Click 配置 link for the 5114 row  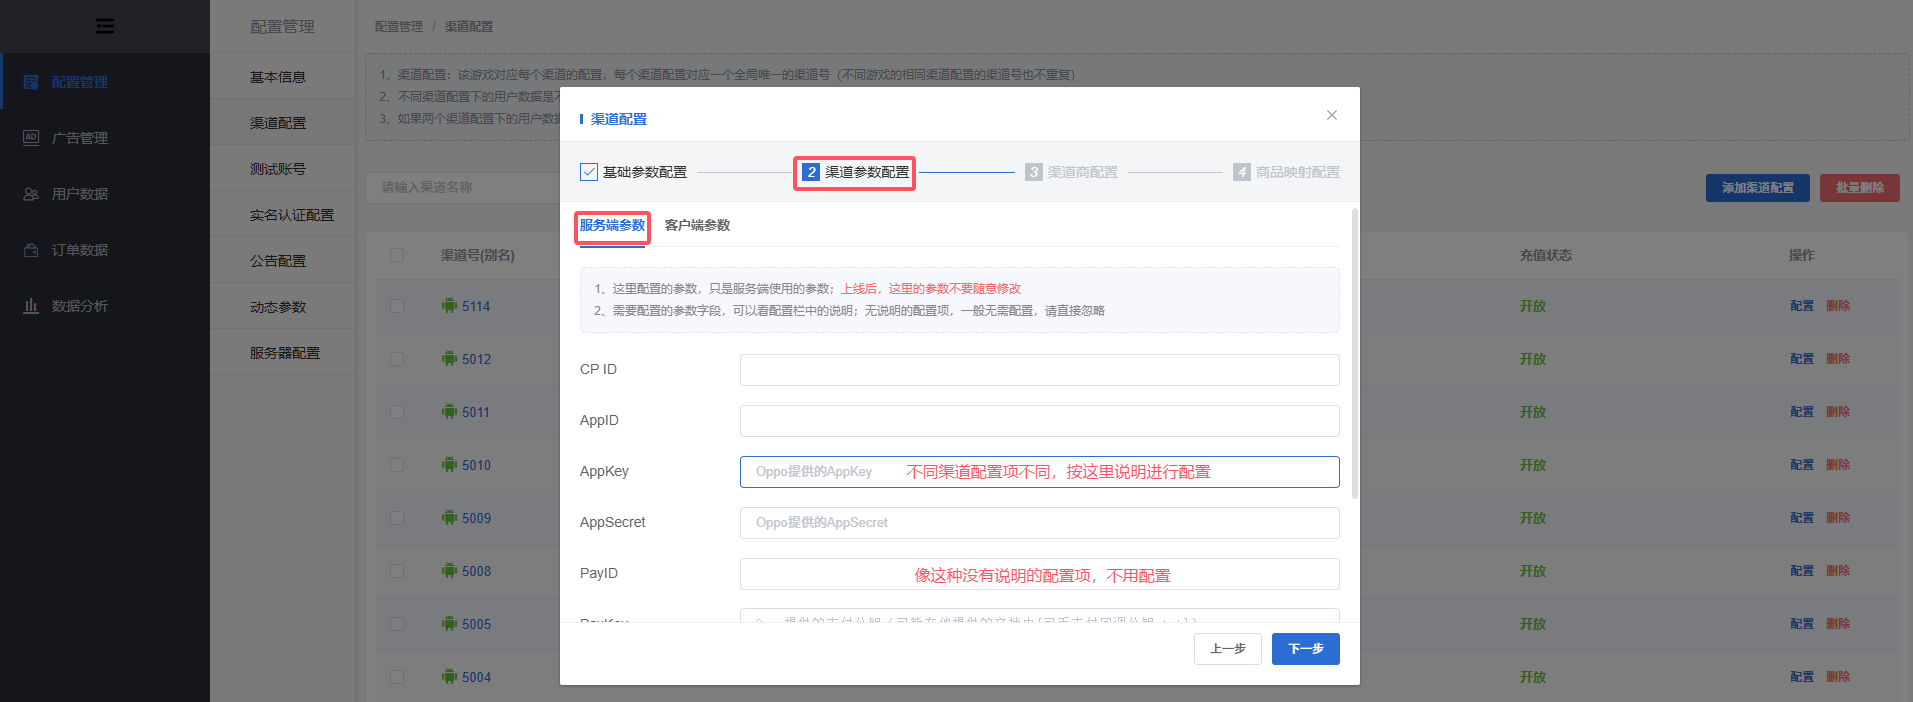[x=1802, y=306]
